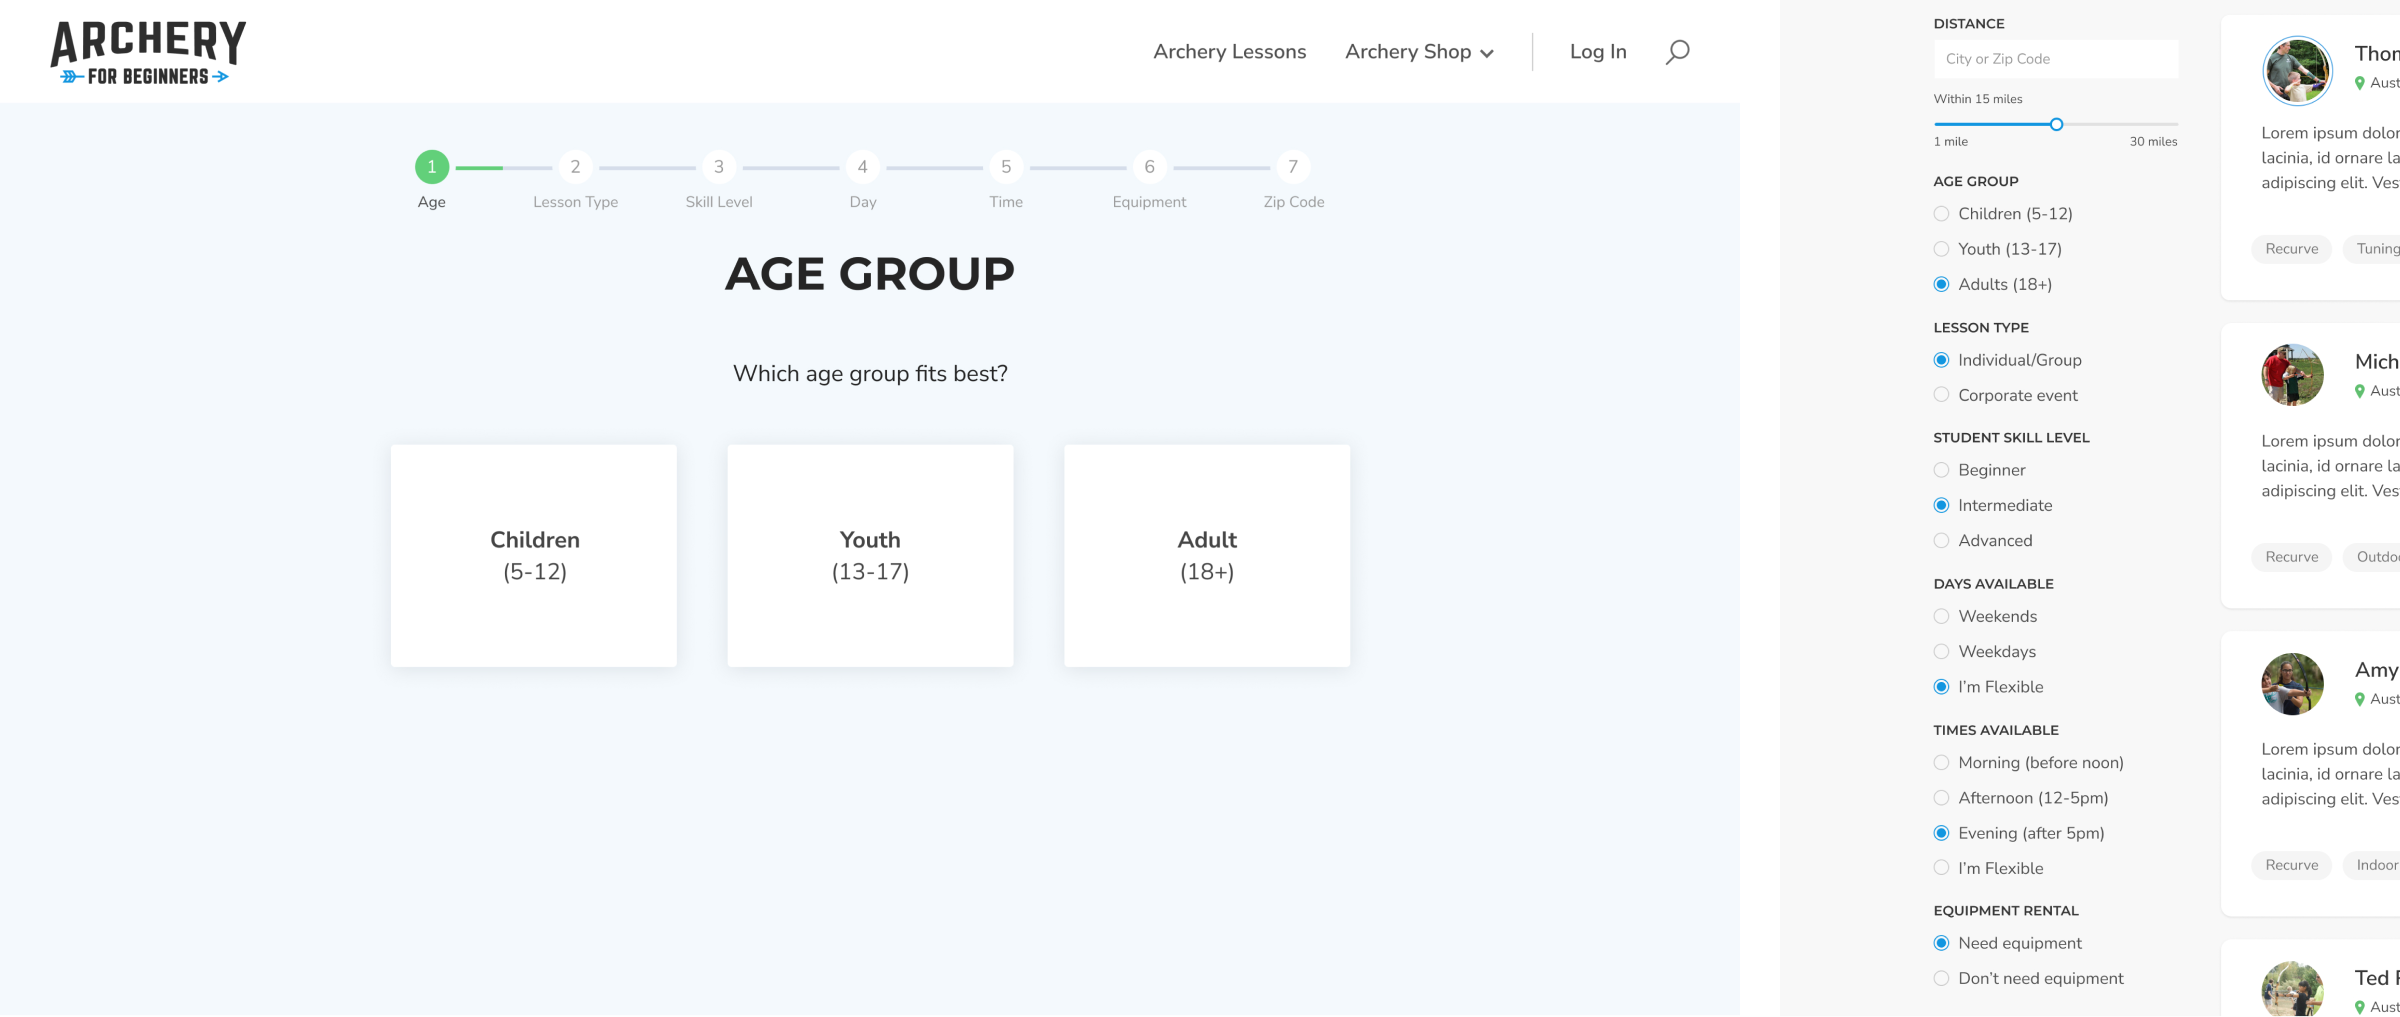Screen dimensions: 2400x1017
Task: Open the Archery Shop dropdown menu
Action: (x=1418, y=52)
